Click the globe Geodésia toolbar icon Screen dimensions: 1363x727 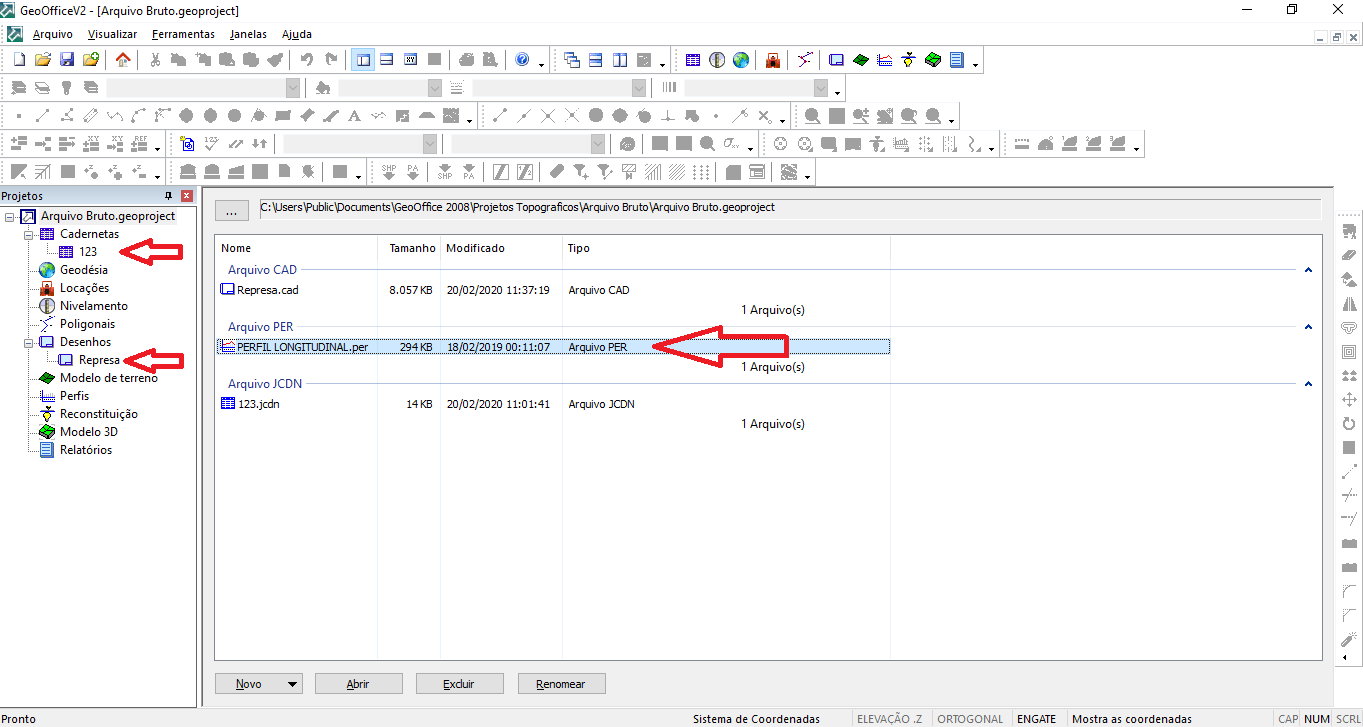pyautogui.click(x=741, y=60)
